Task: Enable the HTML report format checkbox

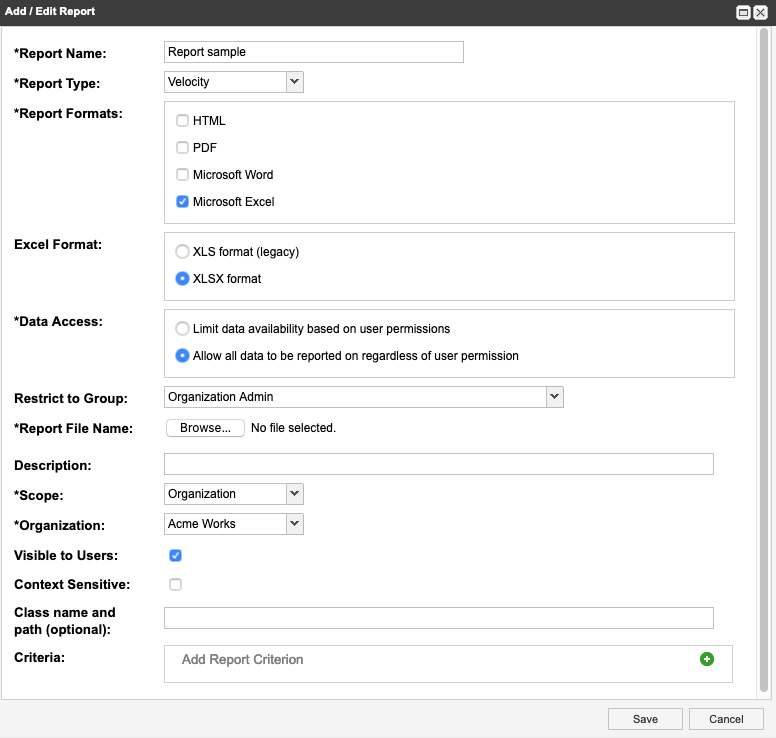Action: pos(182,121)
